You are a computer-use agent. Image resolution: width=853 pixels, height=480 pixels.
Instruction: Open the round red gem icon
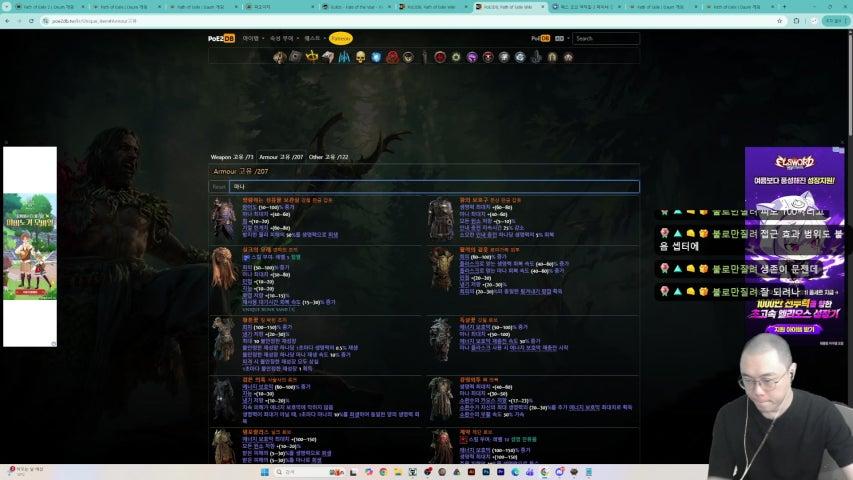[440, 57]
